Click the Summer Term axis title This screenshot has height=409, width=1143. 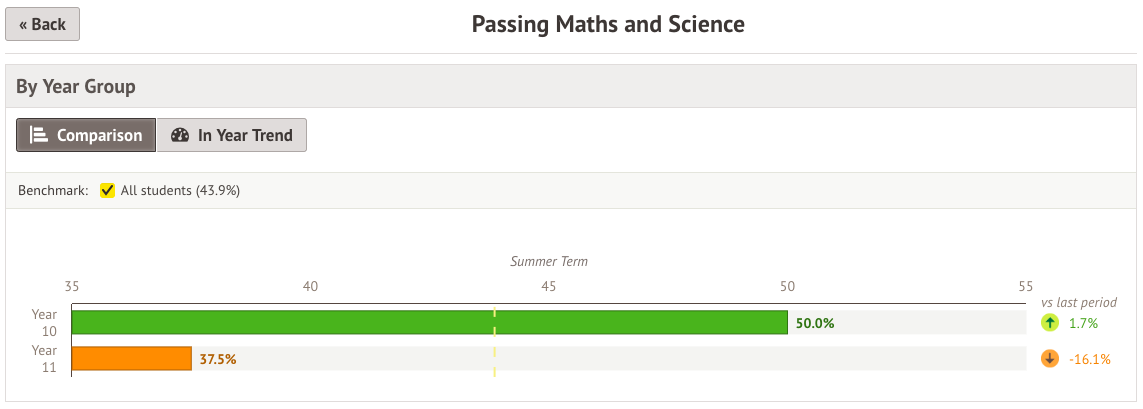549,262
